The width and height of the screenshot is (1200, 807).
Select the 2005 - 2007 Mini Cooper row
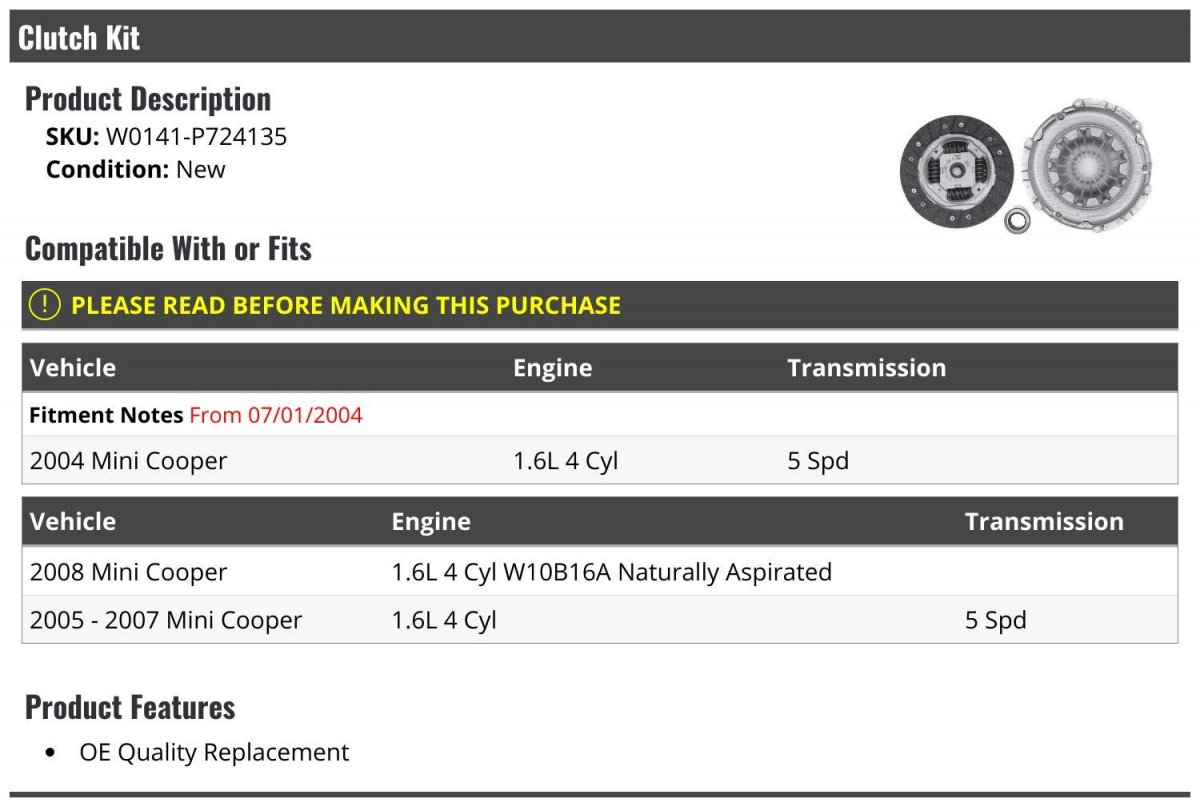click(x=600, y=620)
